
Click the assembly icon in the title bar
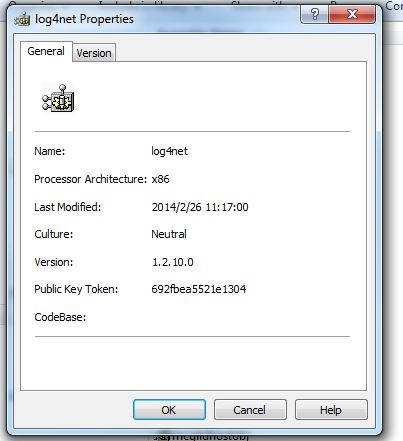point(22,19)
